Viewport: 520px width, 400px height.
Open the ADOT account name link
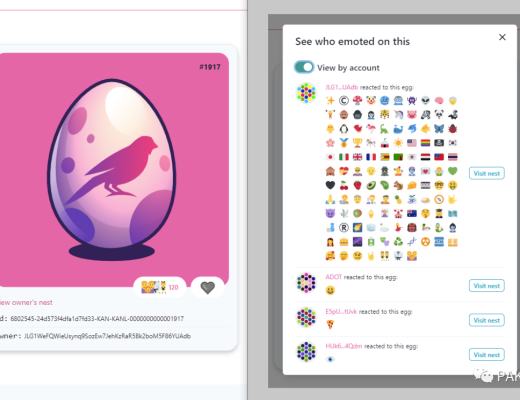tap(333, 277)
